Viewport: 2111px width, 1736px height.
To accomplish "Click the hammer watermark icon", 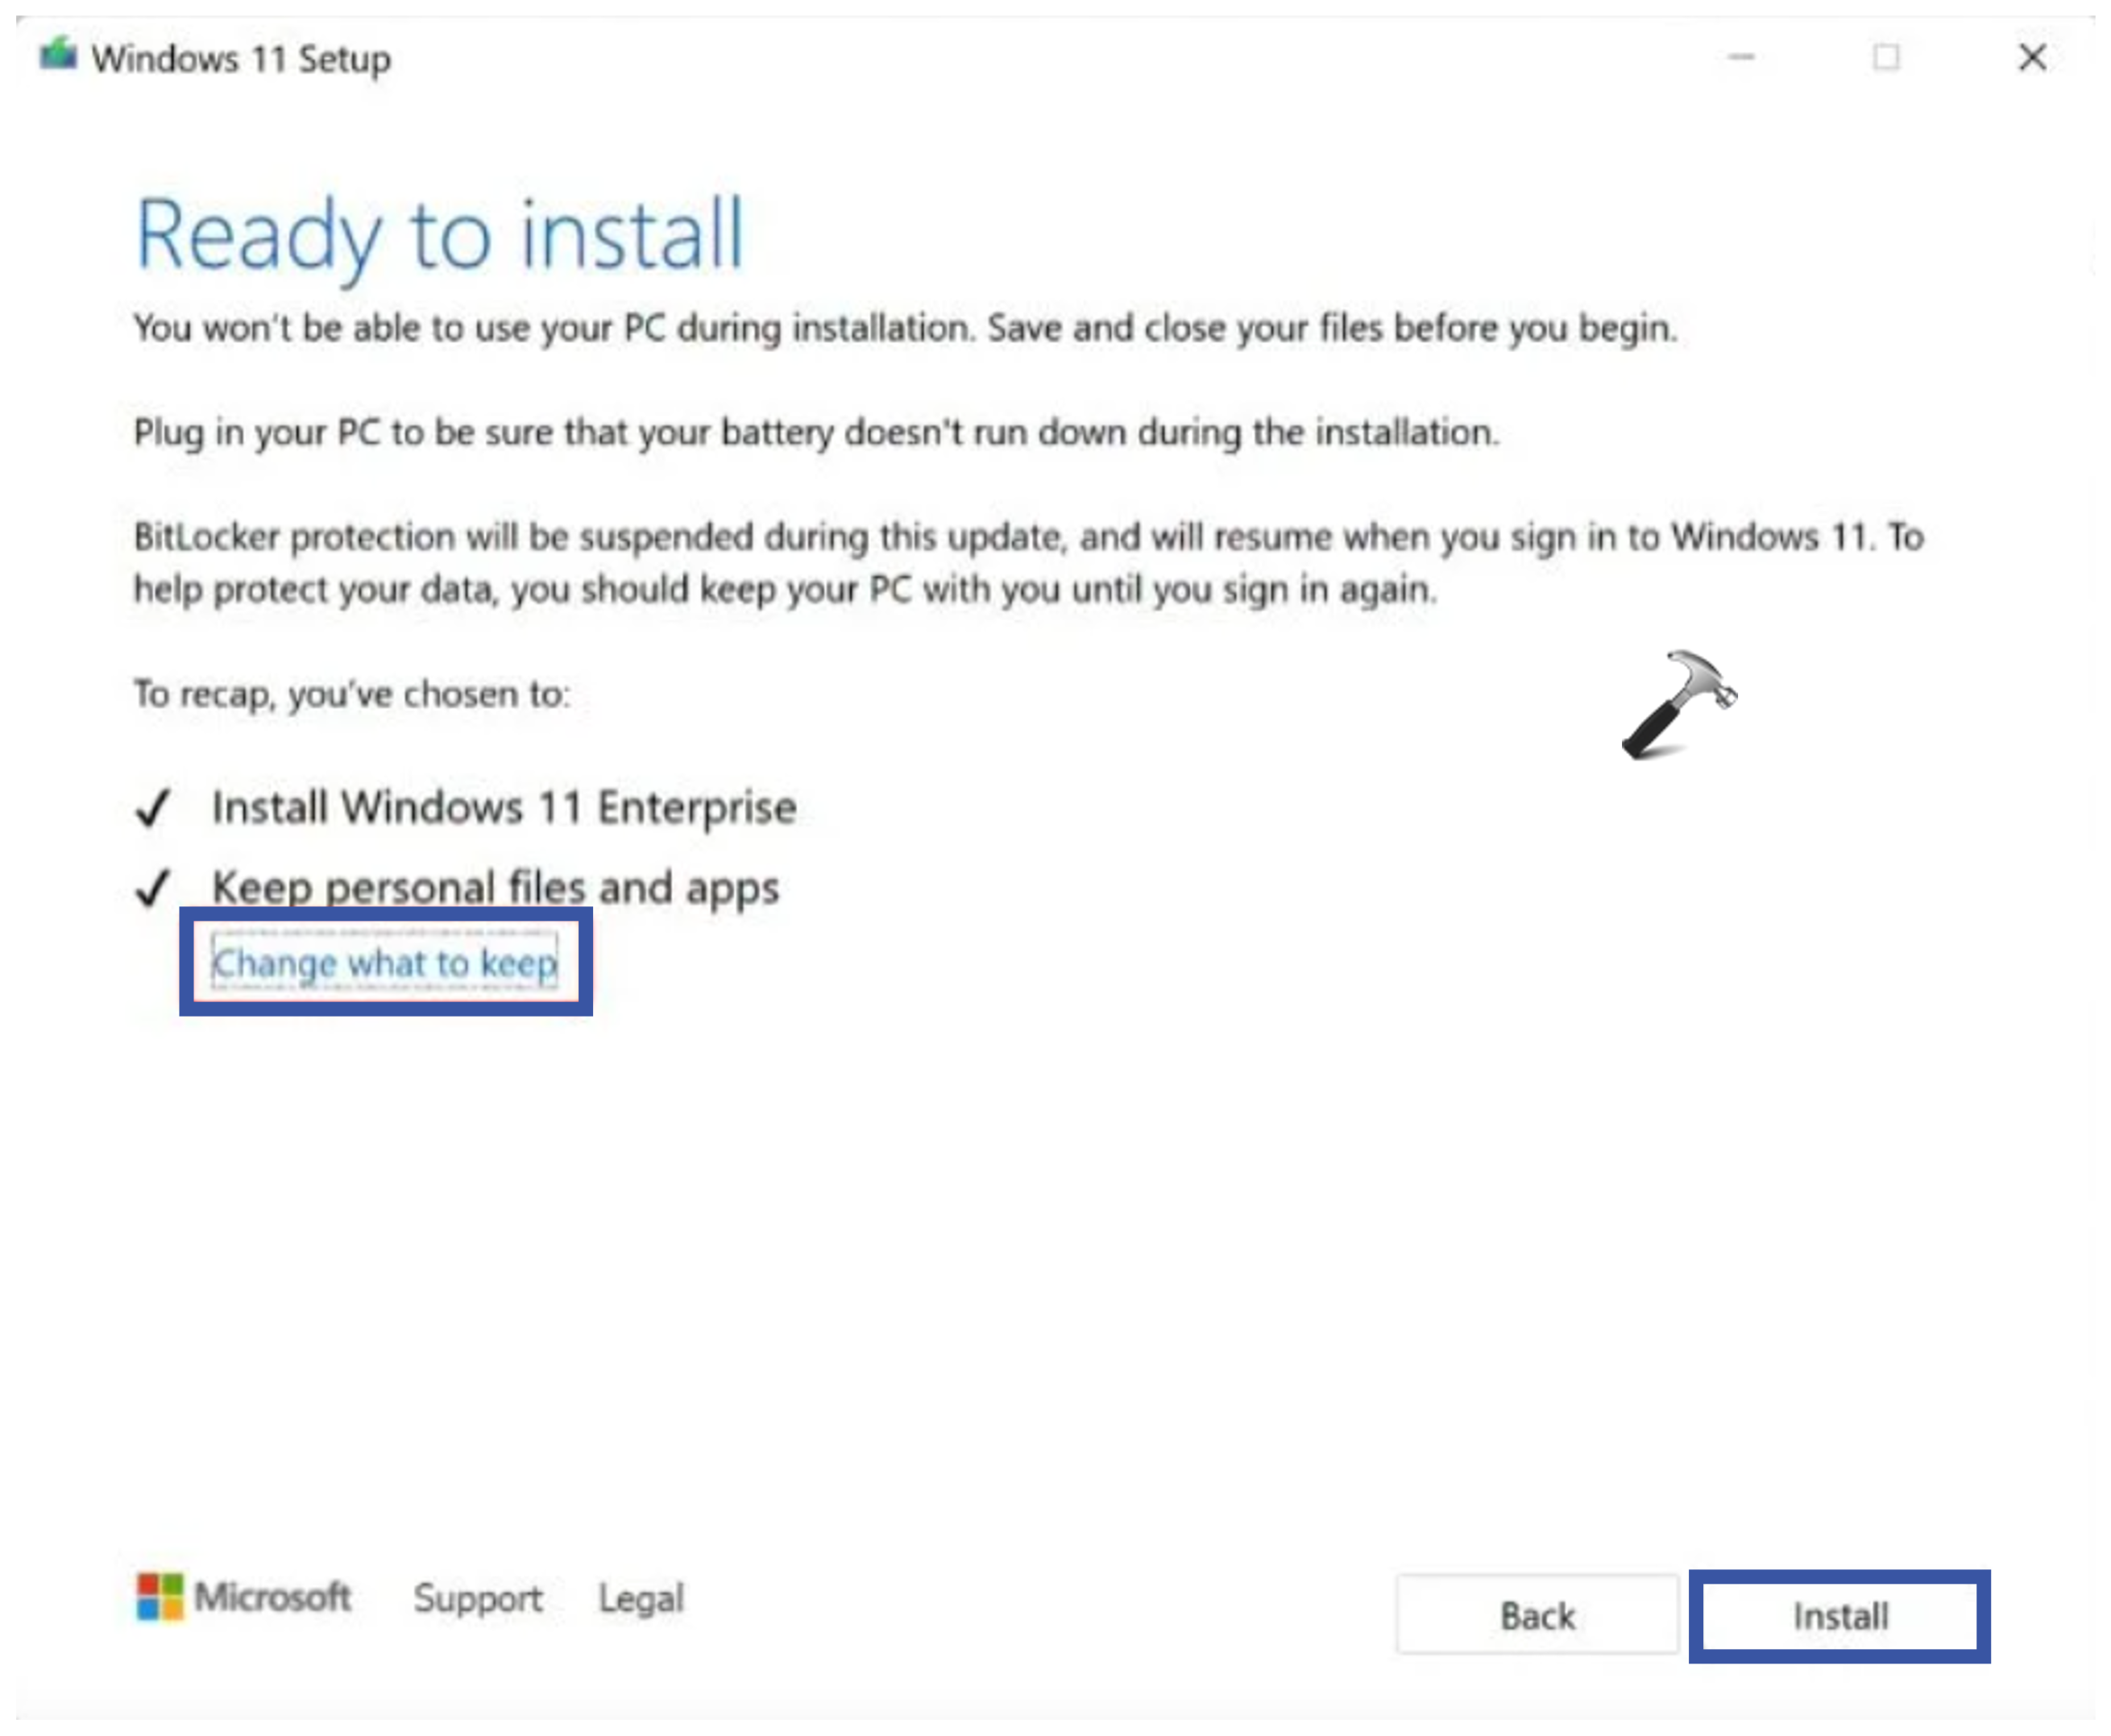I will (1678, 705).
